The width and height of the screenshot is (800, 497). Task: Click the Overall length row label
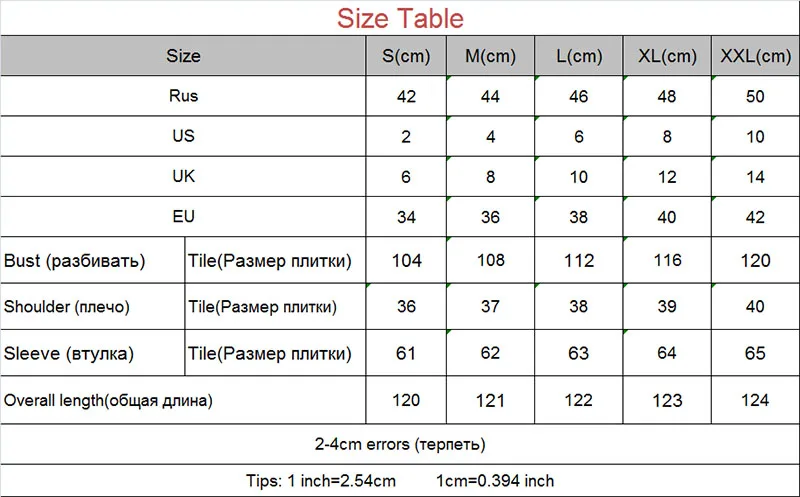183,400
